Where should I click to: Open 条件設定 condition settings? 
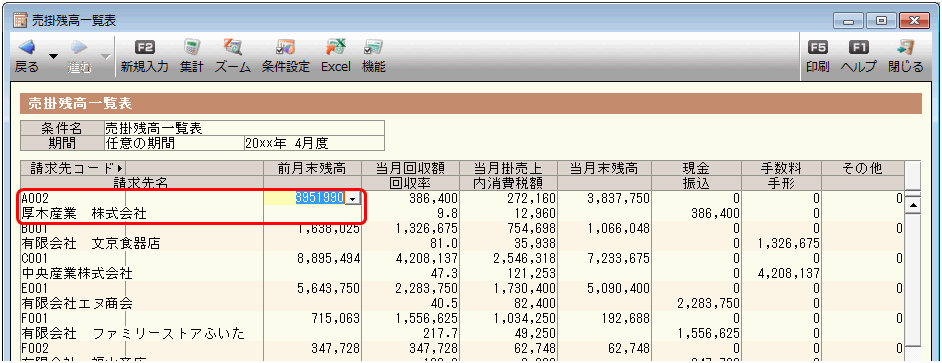[285, 47]
